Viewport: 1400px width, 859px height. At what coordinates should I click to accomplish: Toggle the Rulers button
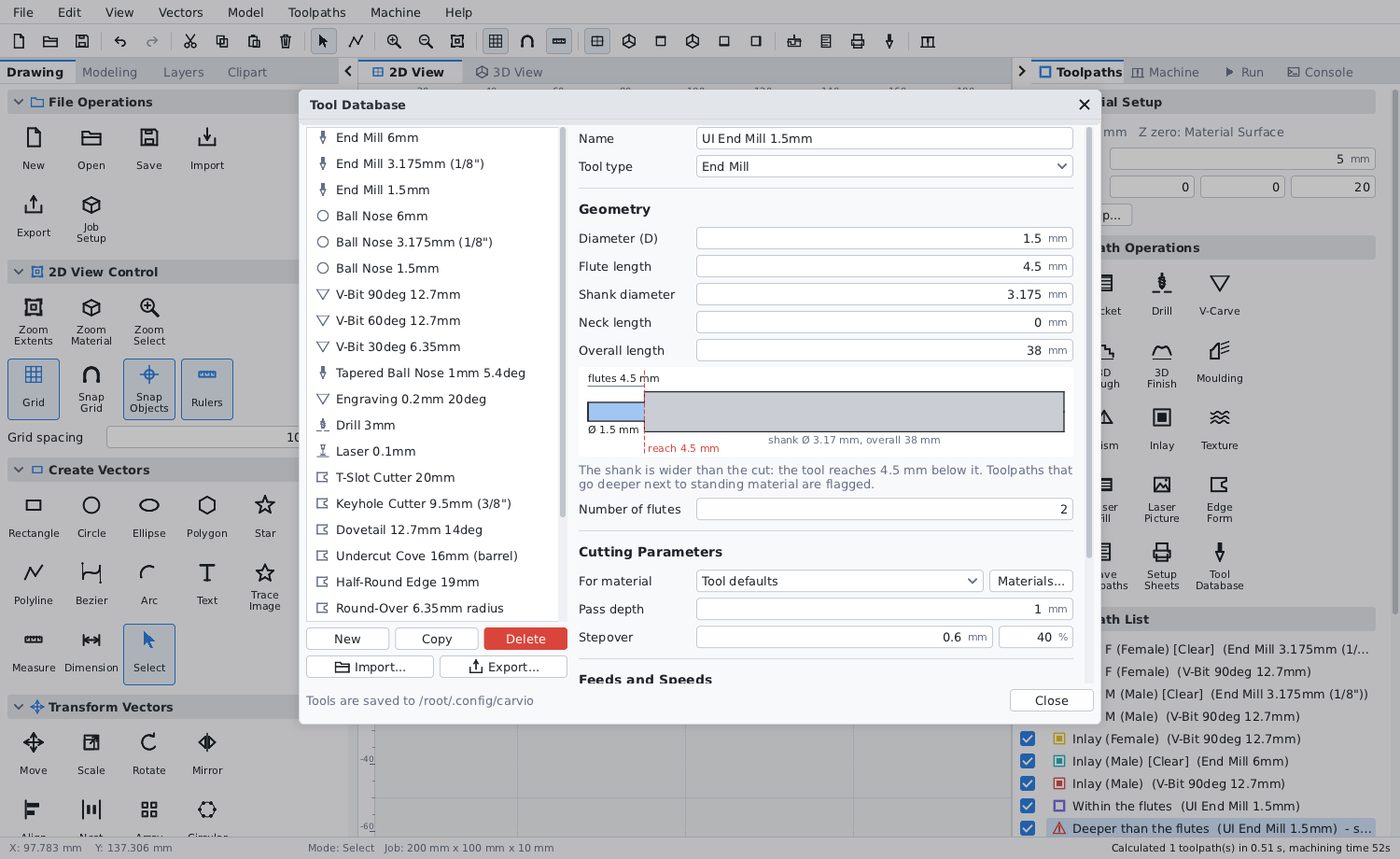207,387
